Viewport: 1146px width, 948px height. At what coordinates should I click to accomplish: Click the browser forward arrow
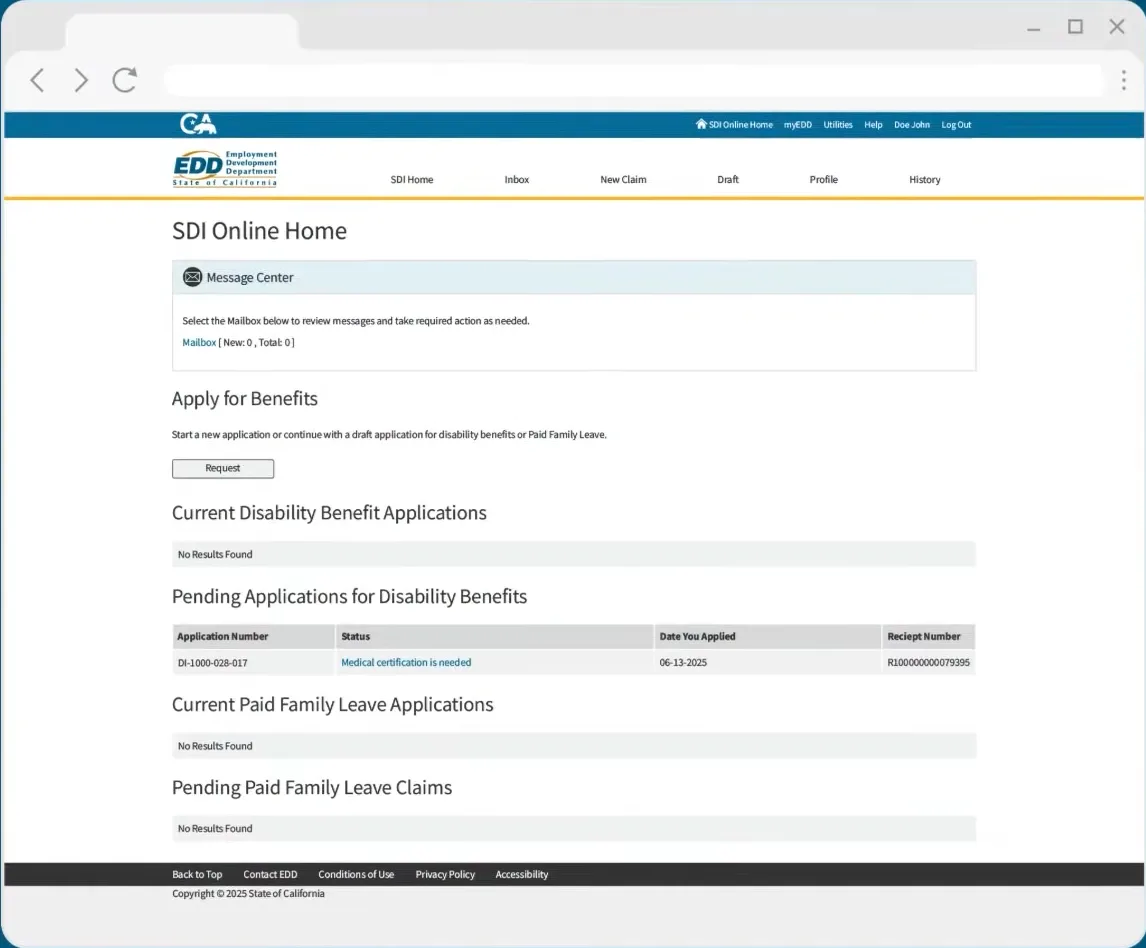tap(81, 80)
